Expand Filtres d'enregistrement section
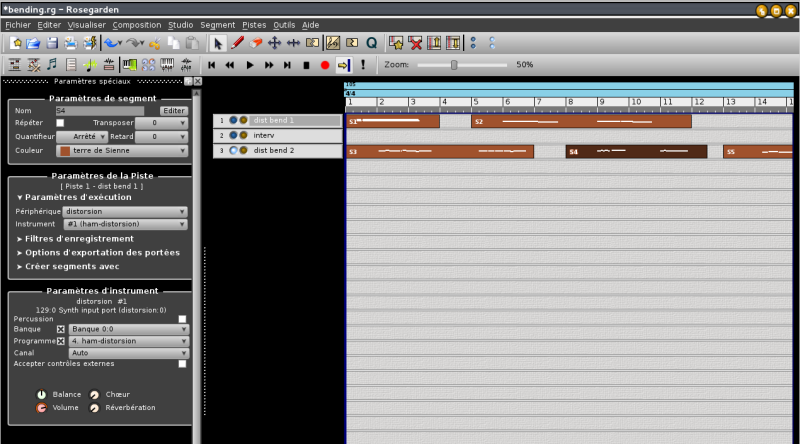 (75, 239)
